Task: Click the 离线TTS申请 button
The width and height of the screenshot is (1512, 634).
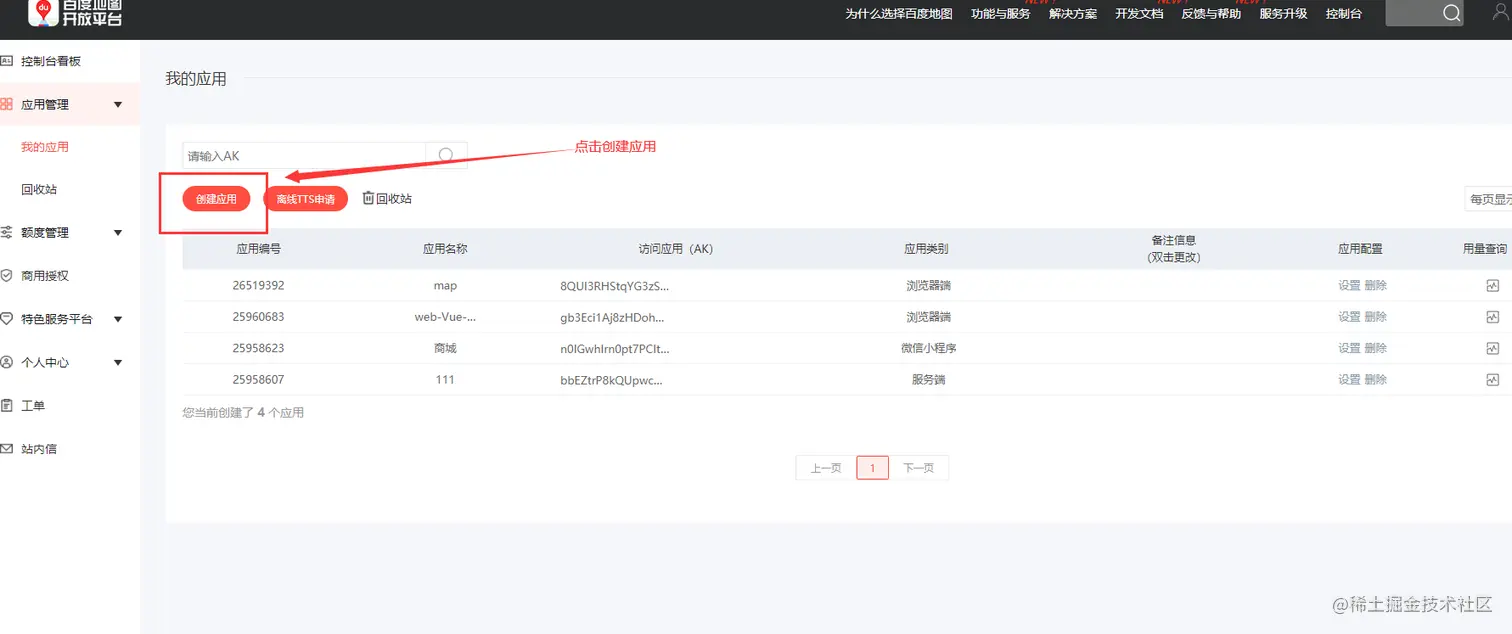Action: click(305, 199)
